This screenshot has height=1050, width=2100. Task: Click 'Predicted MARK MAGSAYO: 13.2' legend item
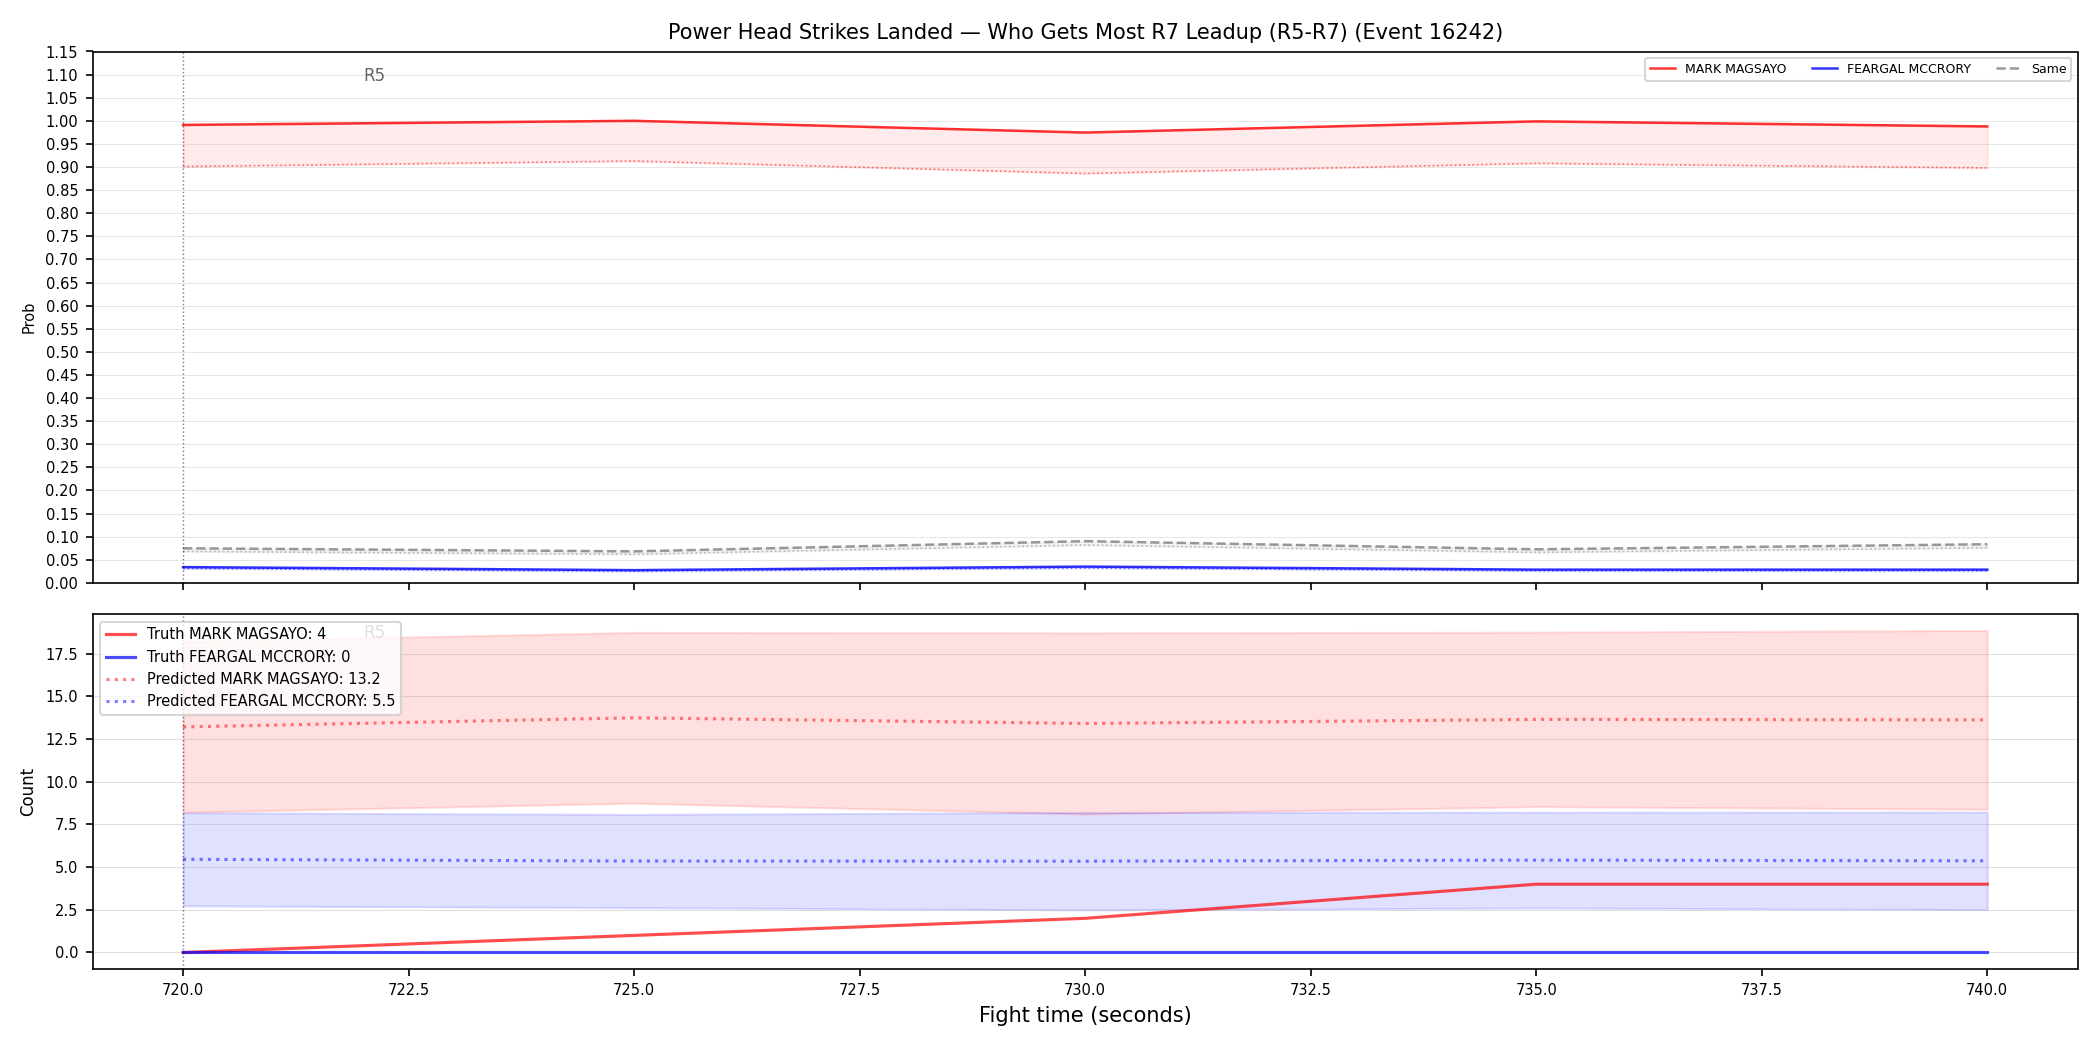[x=243, y=679]
